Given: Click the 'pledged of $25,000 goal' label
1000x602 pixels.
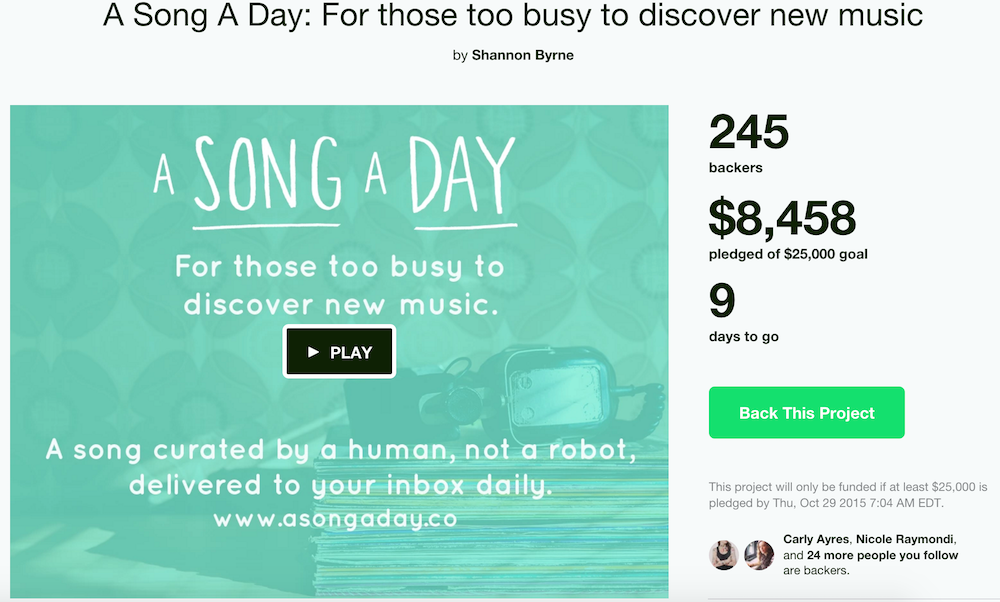Looking at the screenshot, I should coord(788,254).
